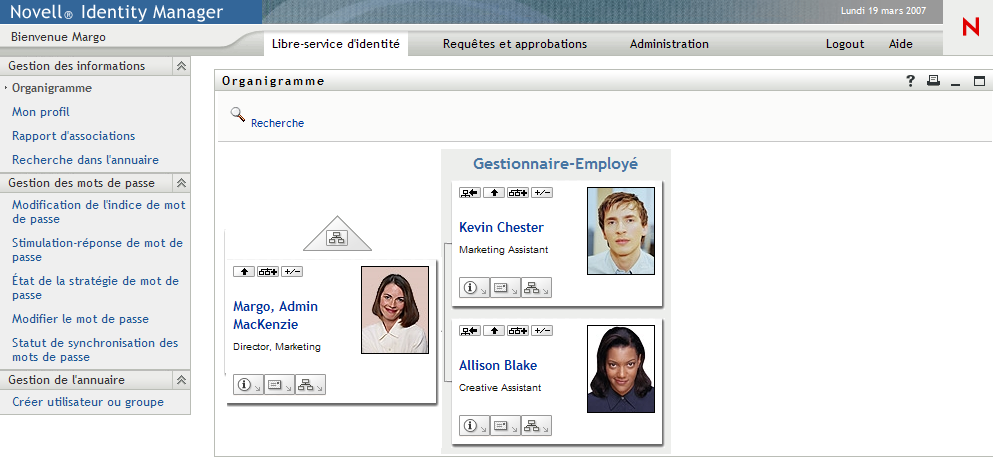Collapse the Gestion des informations section

point(181,66)
